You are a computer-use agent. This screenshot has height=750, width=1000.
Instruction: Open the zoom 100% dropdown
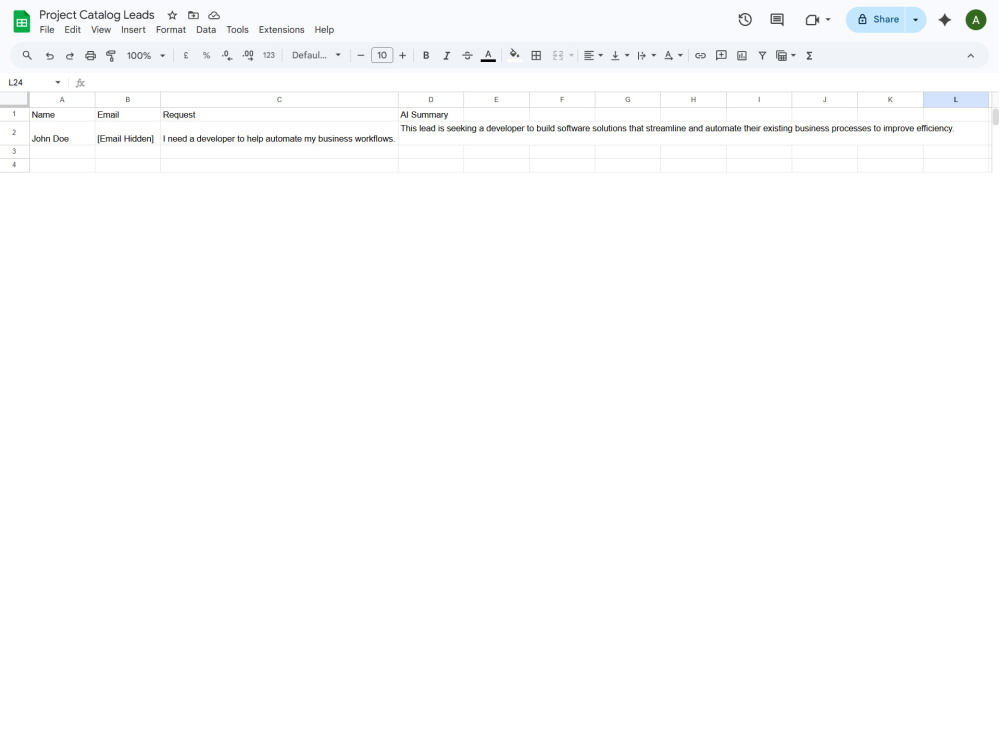145,55
